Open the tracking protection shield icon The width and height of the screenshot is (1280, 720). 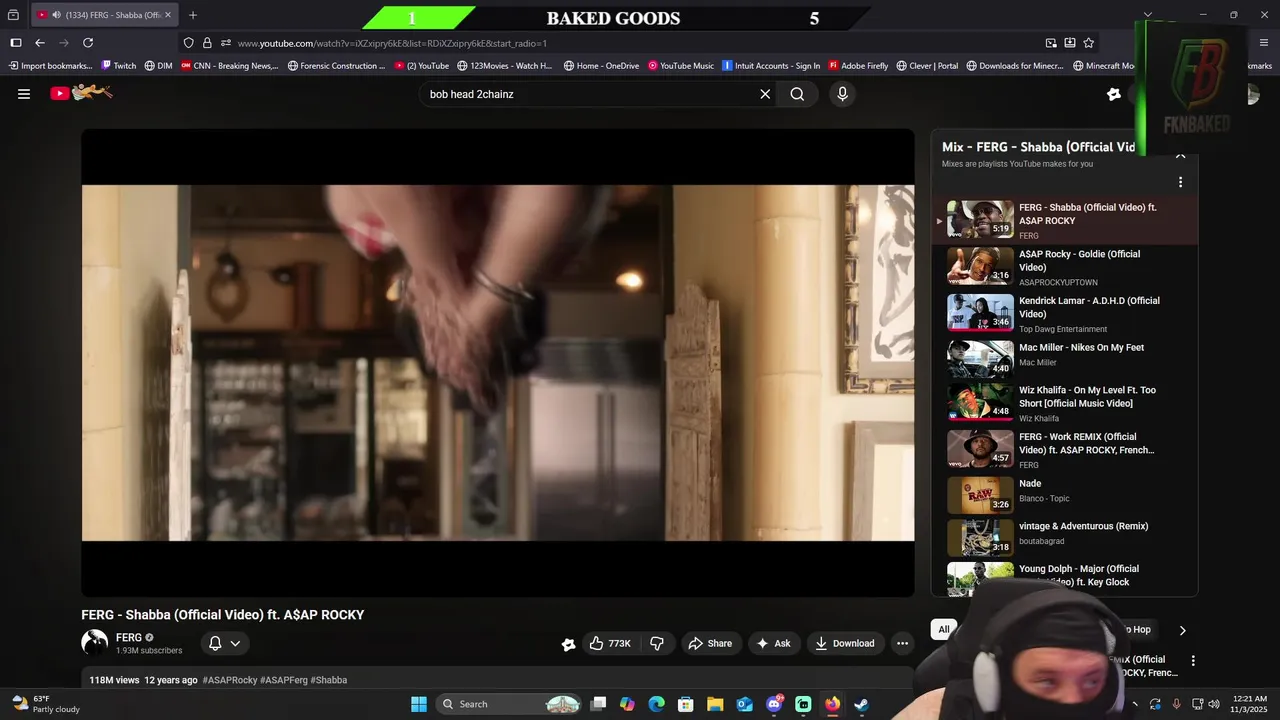coord(188,43)
